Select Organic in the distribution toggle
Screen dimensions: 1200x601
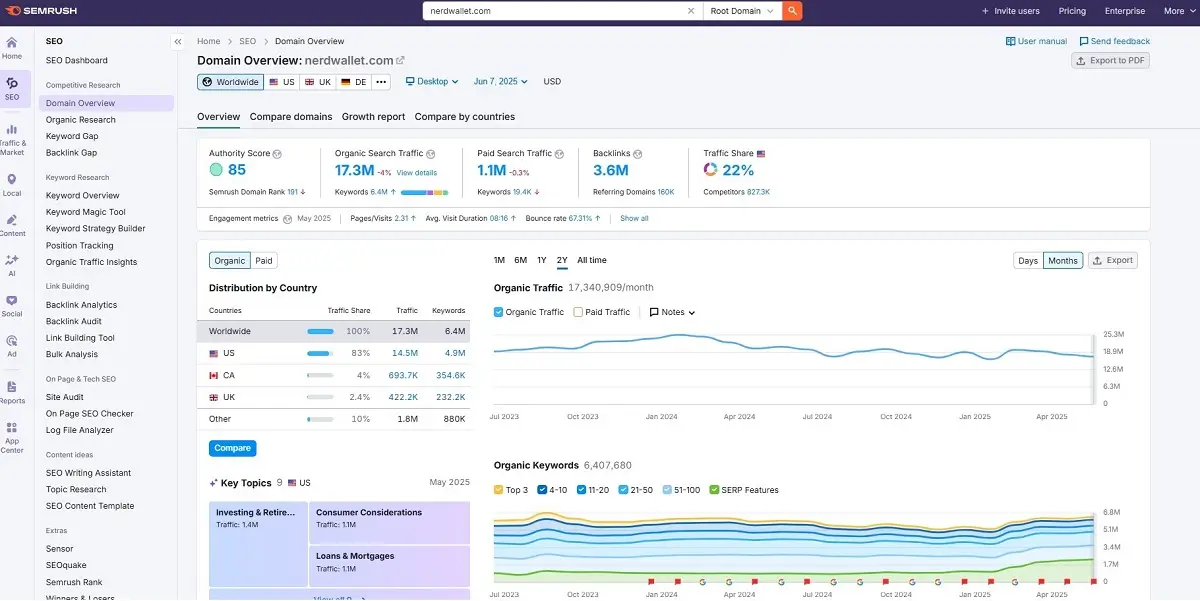tap(230, 260)
